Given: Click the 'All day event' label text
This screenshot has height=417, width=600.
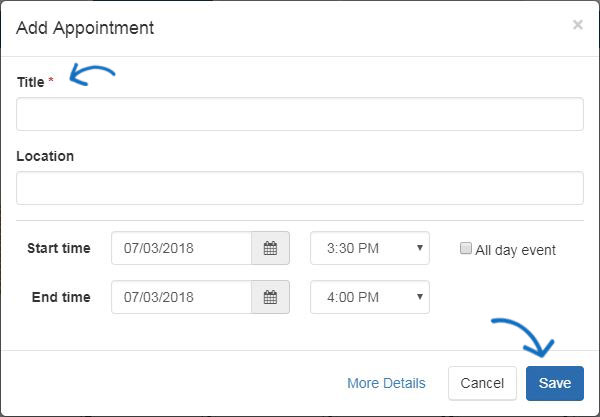Looking at the screenshot, I should 515,250.
